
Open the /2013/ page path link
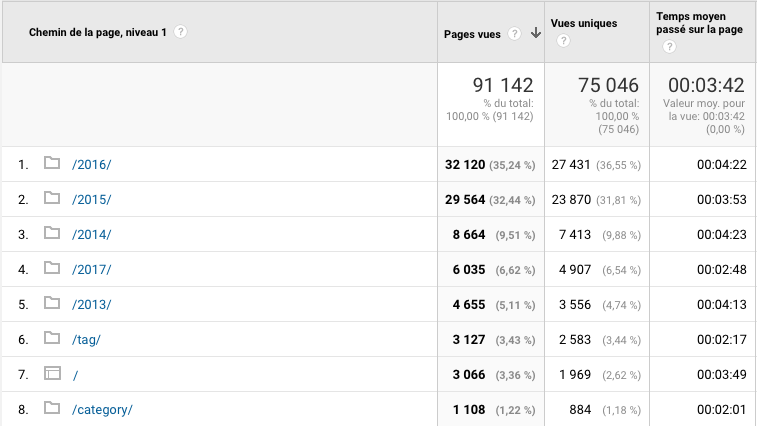(x=92, y=304)
